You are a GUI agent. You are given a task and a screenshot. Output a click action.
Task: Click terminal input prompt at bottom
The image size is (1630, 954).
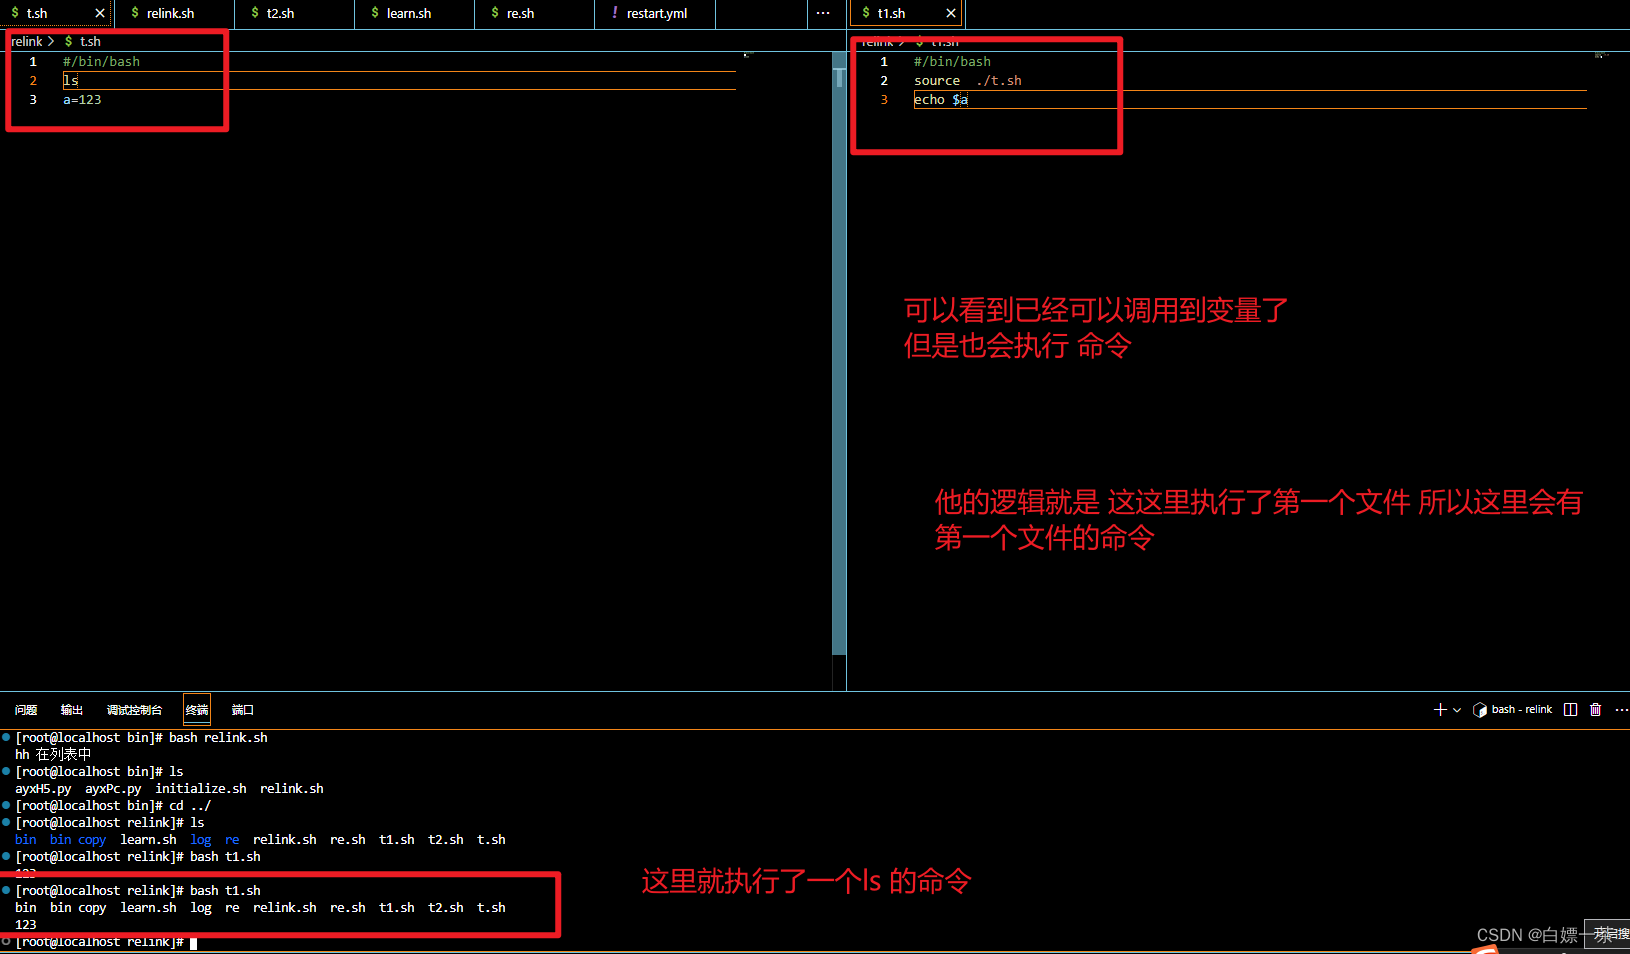pos(193,942)
